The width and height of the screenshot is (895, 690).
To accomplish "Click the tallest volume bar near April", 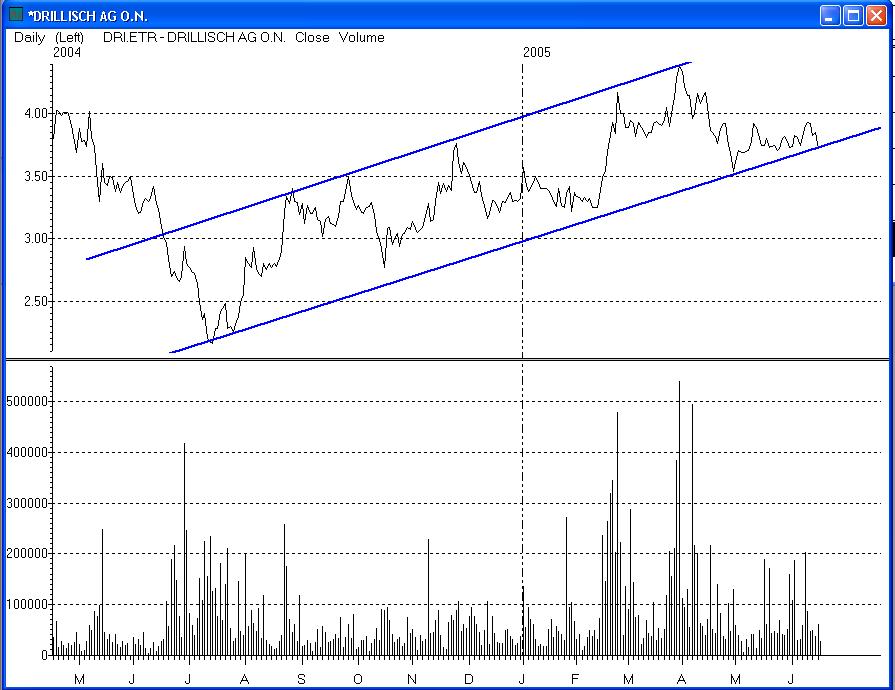I will point(679,518).
